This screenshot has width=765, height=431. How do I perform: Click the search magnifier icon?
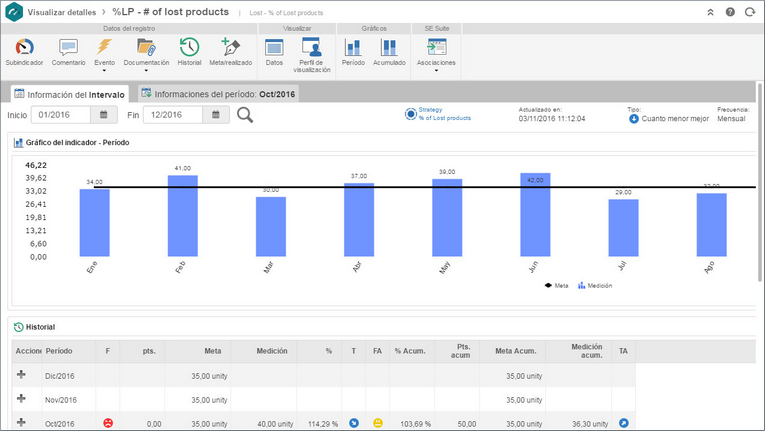(x=245, y=115)
